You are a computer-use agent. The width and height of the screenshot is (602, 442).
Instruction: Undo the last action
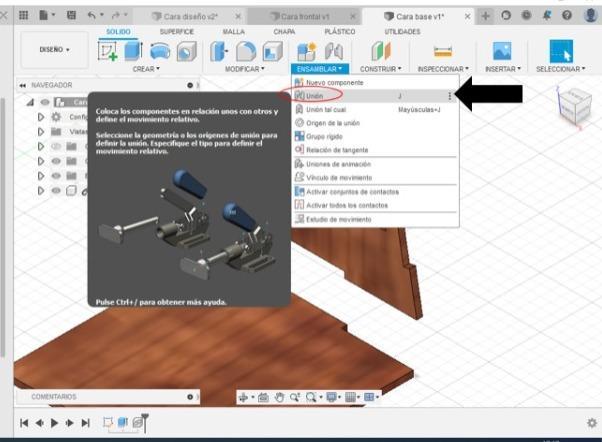91,15
